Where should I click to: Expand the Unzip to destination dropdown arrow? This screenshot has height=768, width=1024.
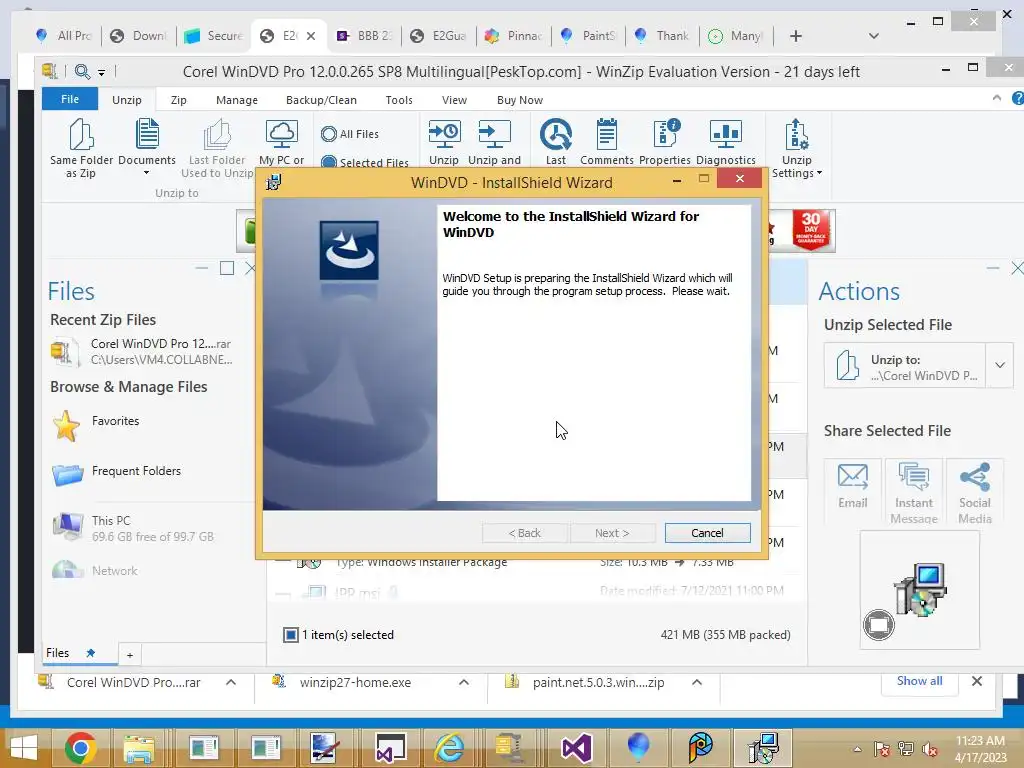point(1000,365)
